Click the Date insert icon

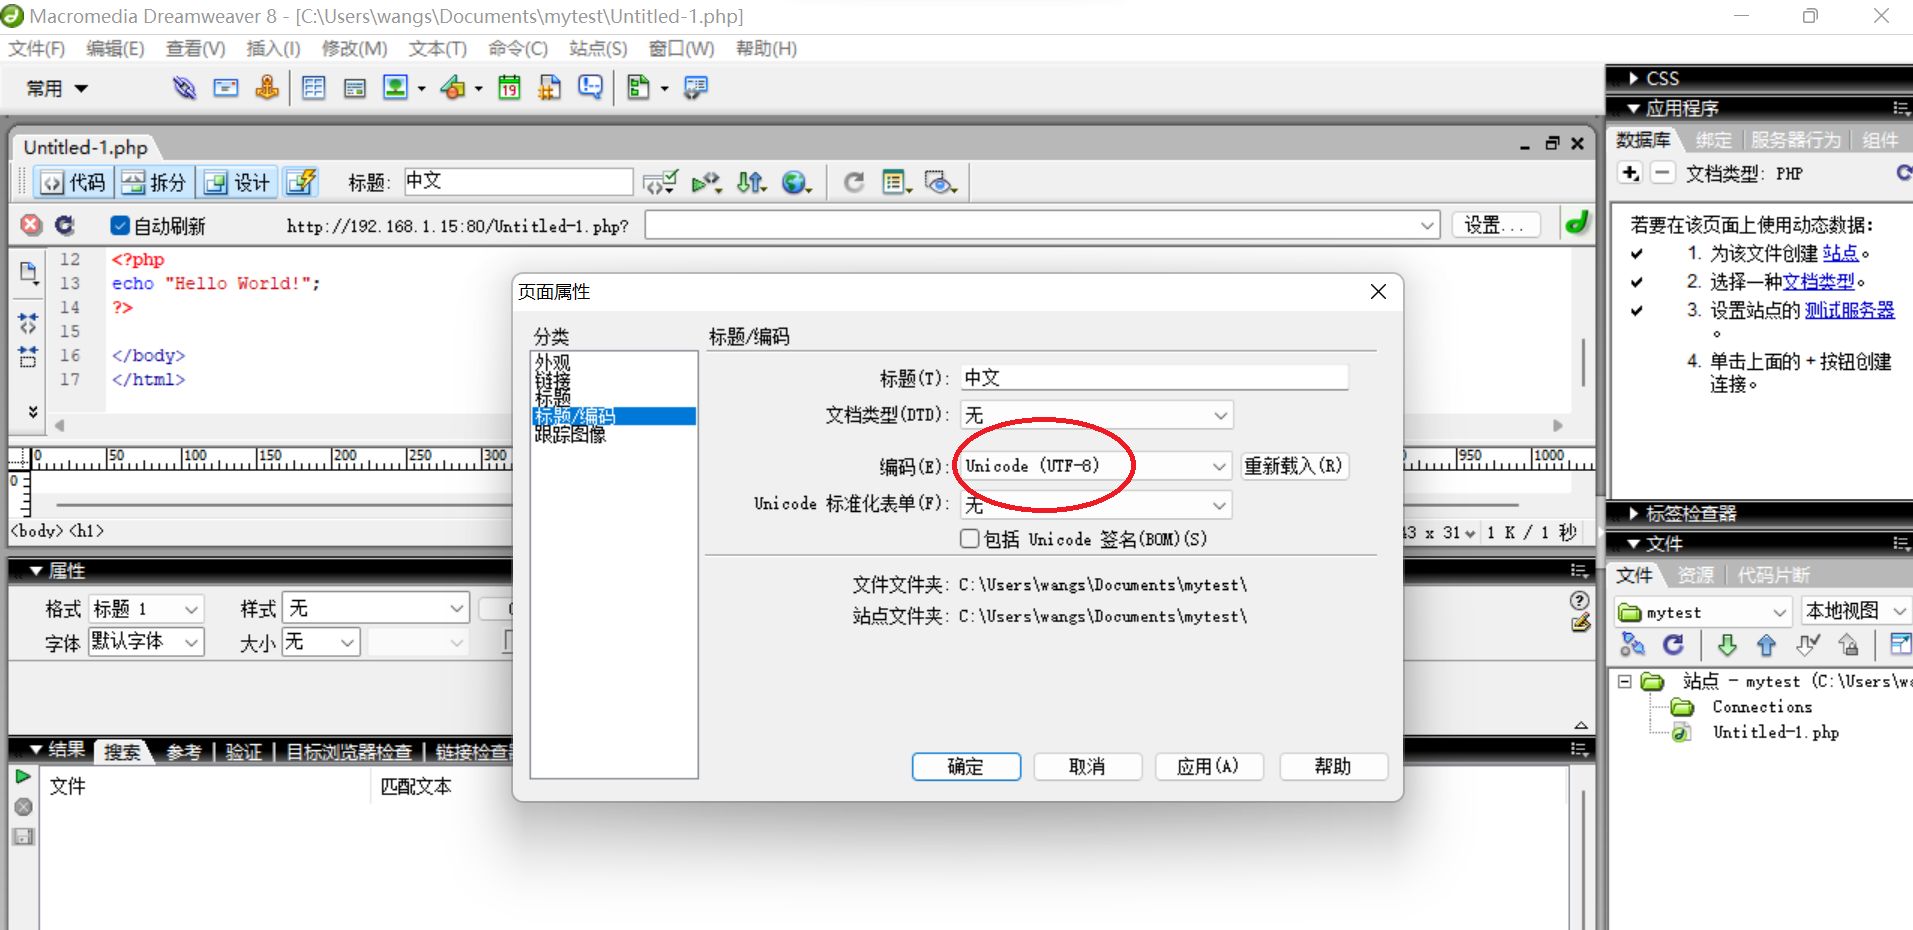[x=509, y=88]
